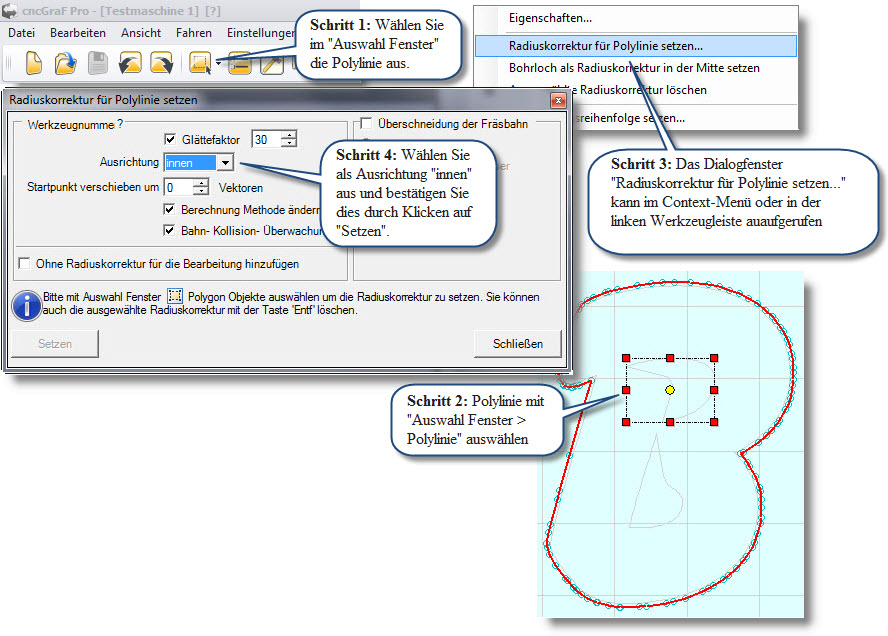The width and height of the screenshot is (888, 636).
Task: Uncheck the Berechnung Methode ändern checkbox
Action: 169,210
